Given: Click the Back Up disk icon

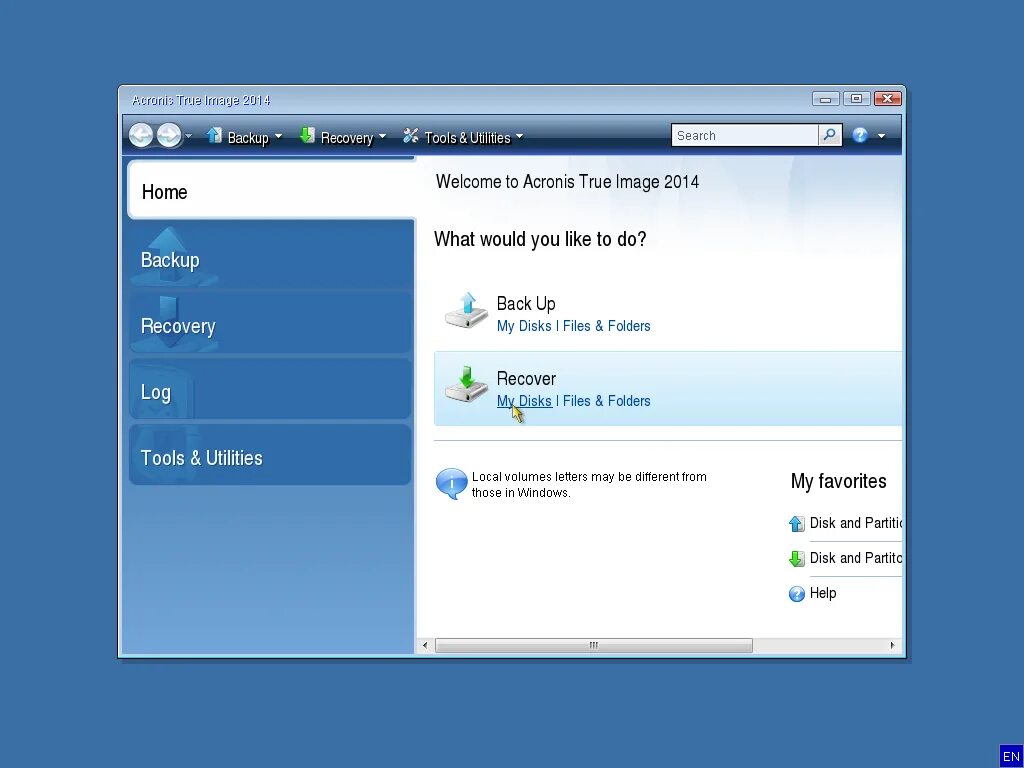Looking at the screenshot, I should (x=466, y=311).
